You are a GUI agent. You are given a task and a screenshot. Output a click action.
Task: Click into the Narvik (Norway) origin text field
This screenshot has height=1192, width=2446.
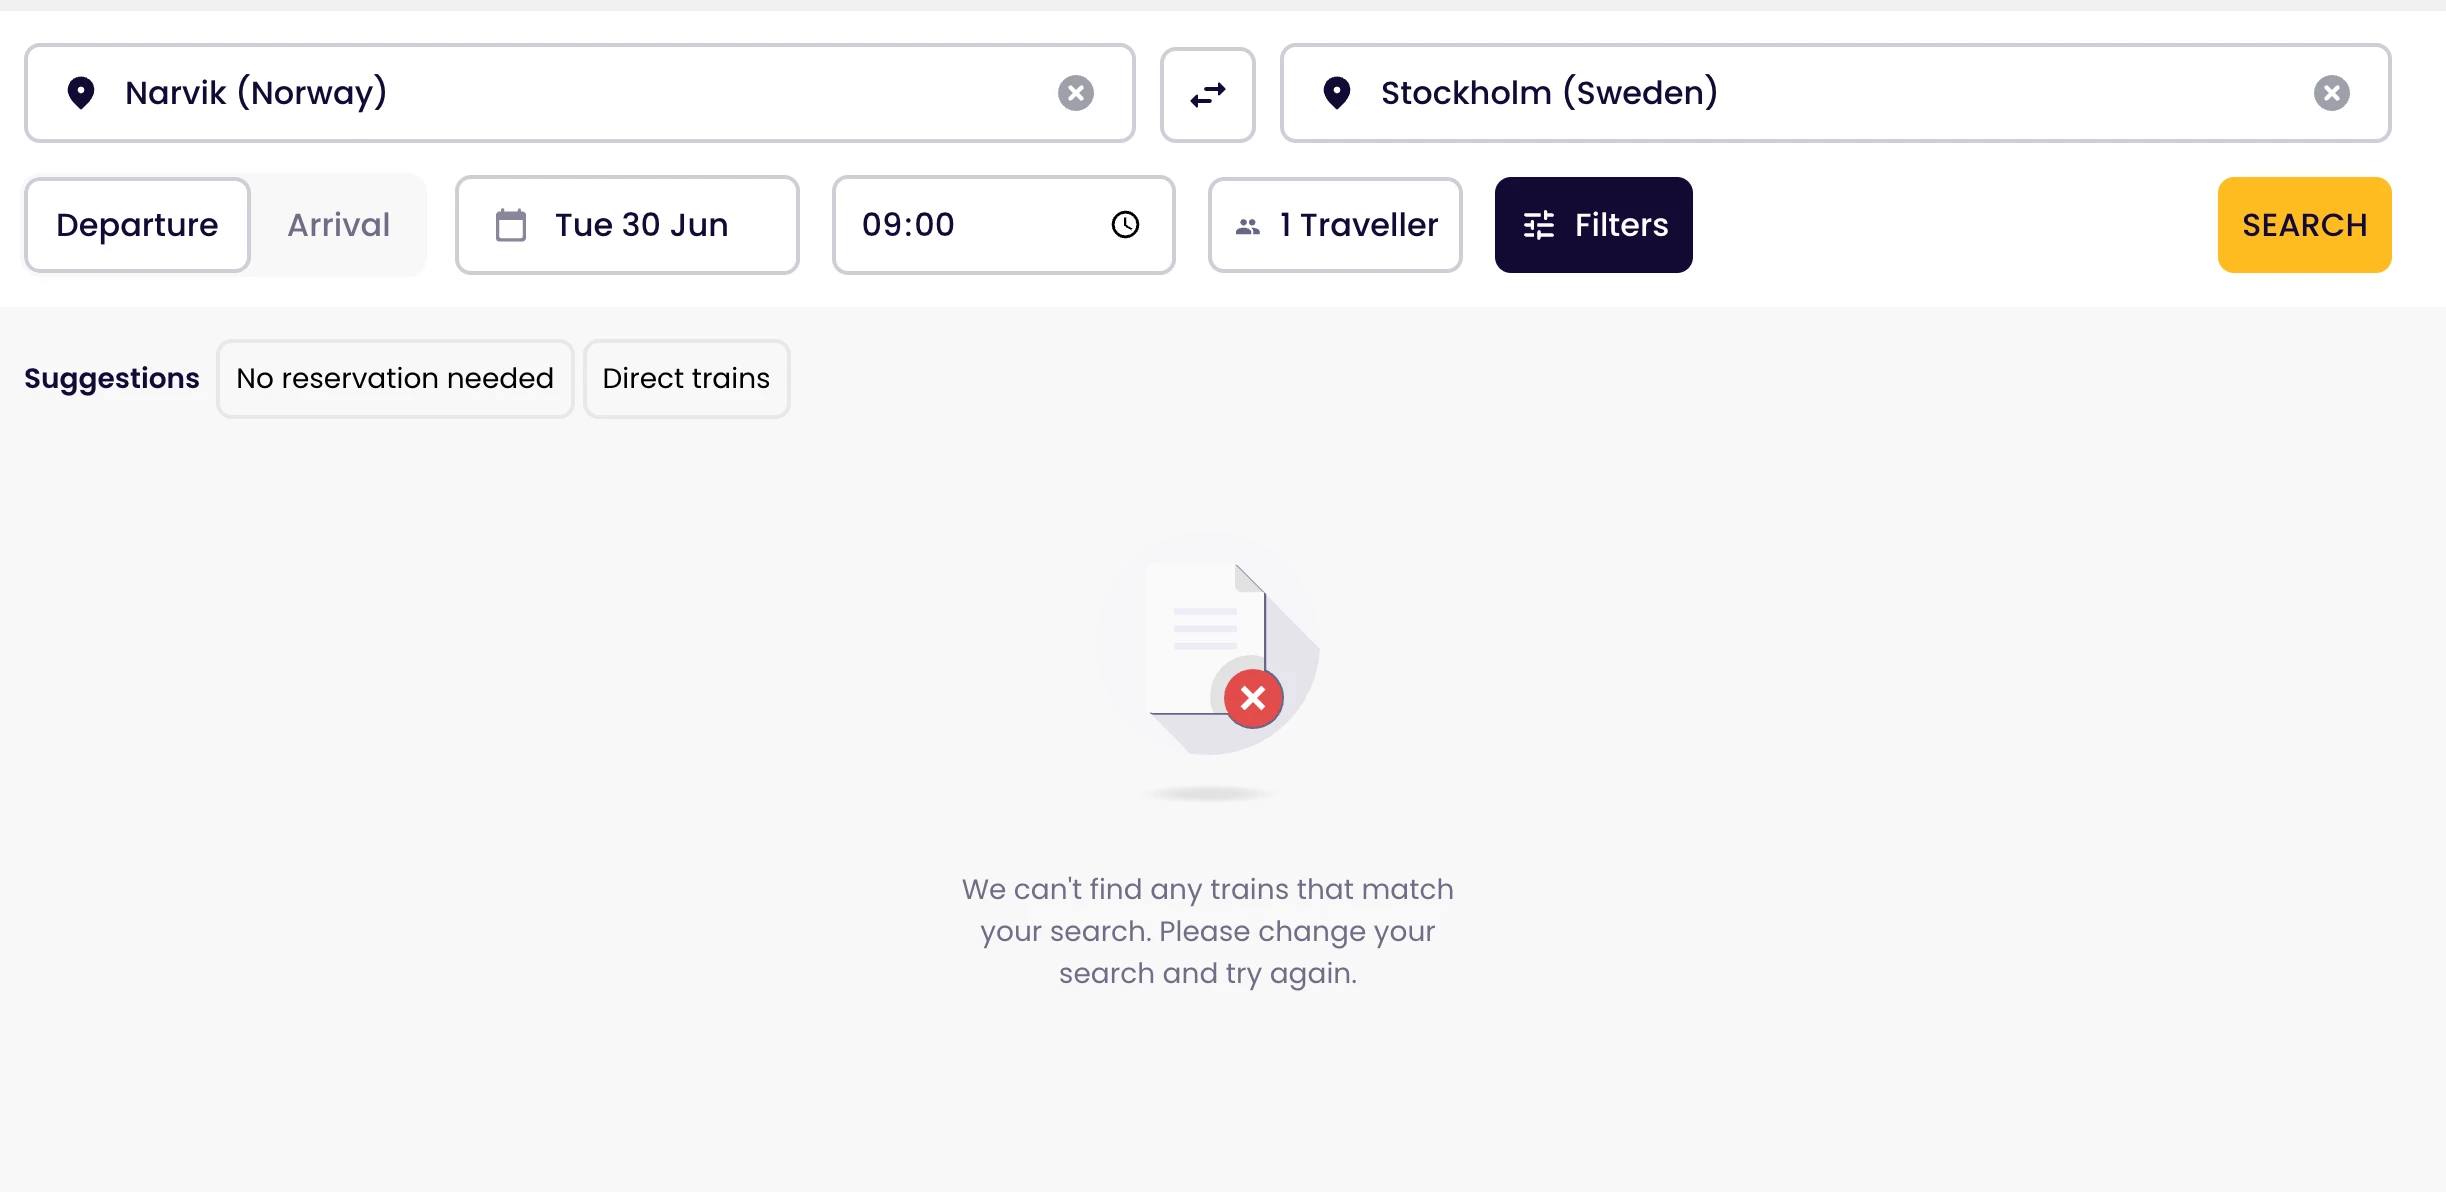coord(580,93)
